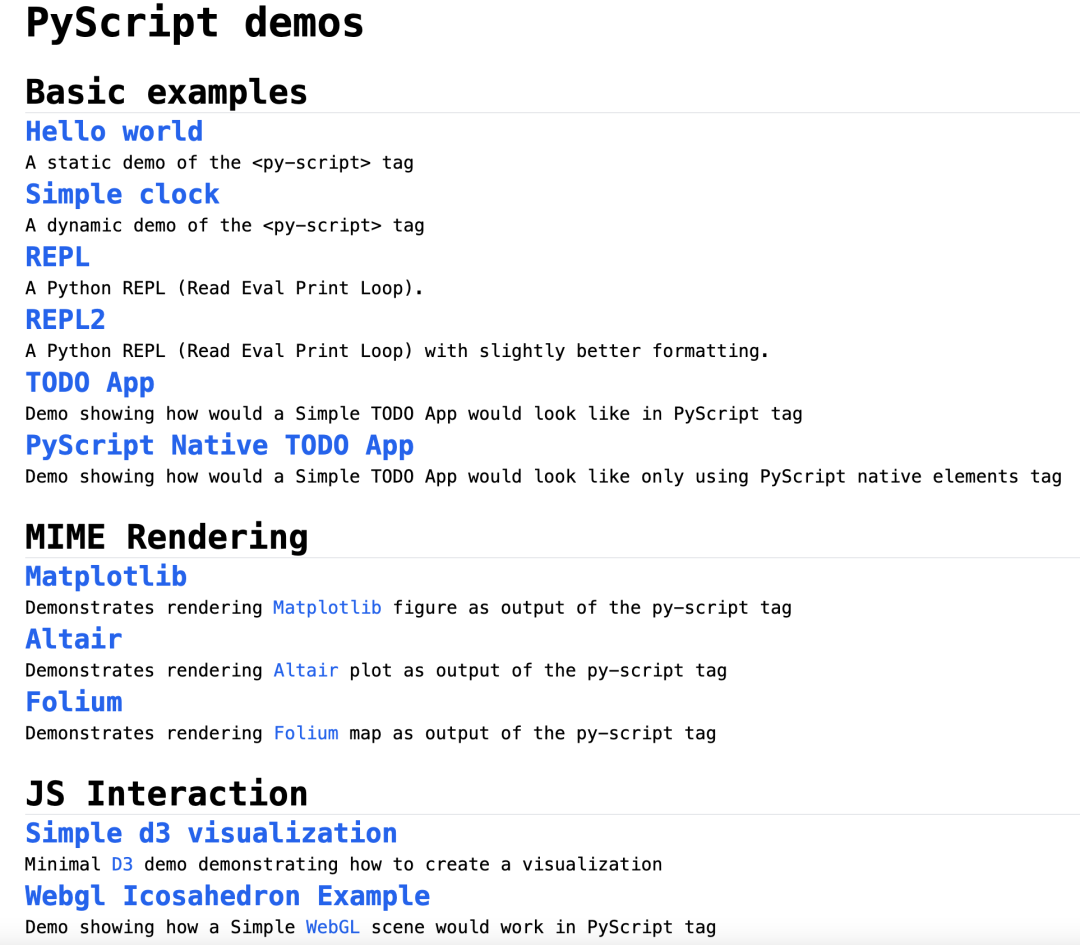Viewport: 1080px width, 945px height.
Task: Follow the inline Altair link in description
Action: click(306, 670)
